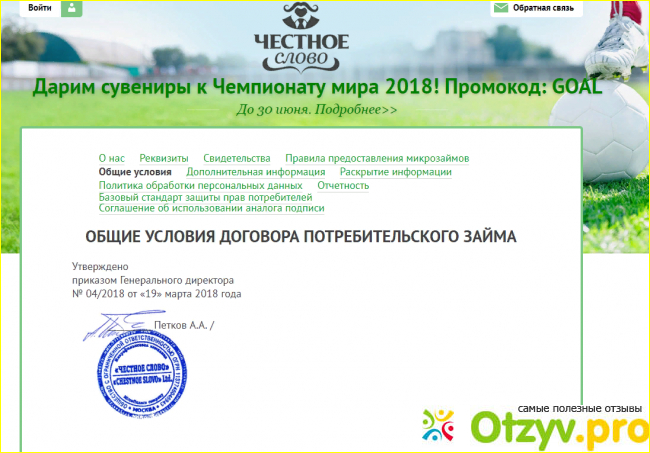Click the green user profile icon
The image size is (650, 453).
pos(72,8)
